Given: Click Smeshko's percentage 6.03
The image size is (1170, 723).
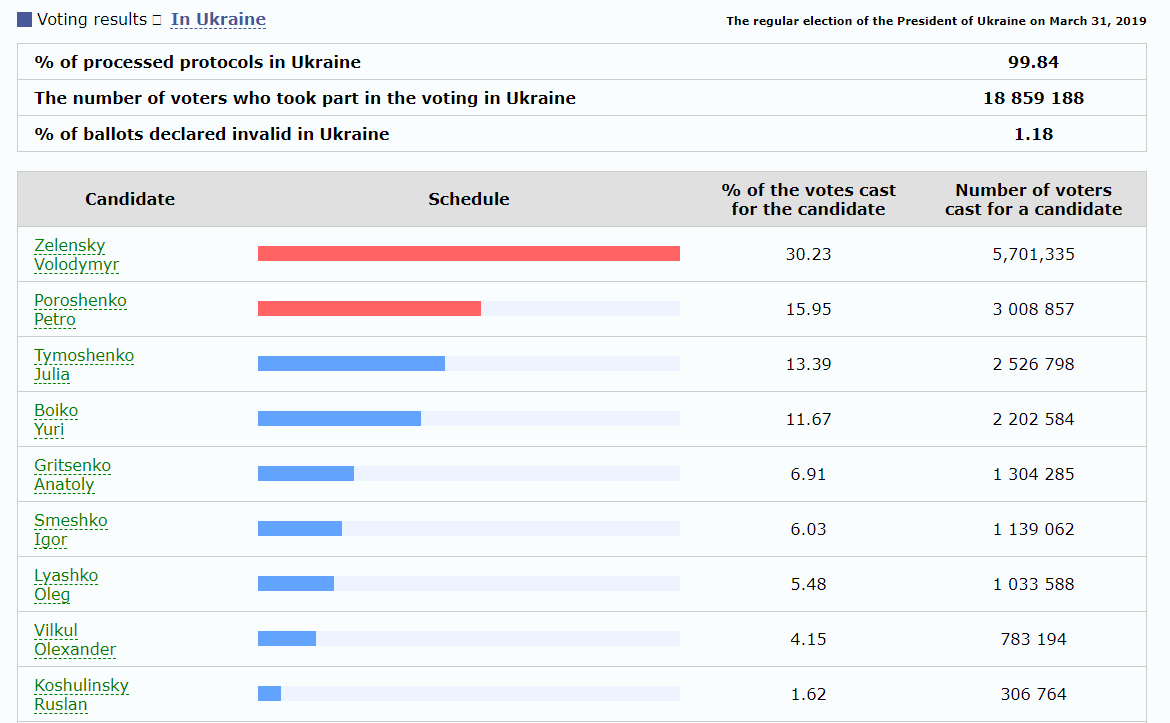Looking at the screenshot, I should 808,529.
